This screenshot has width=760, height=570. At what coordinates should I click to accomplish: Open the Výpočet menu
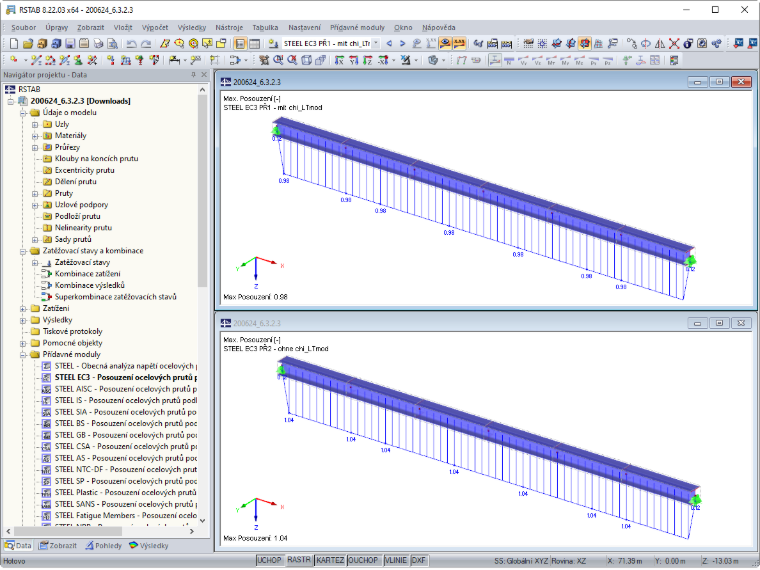coord(155,28)
